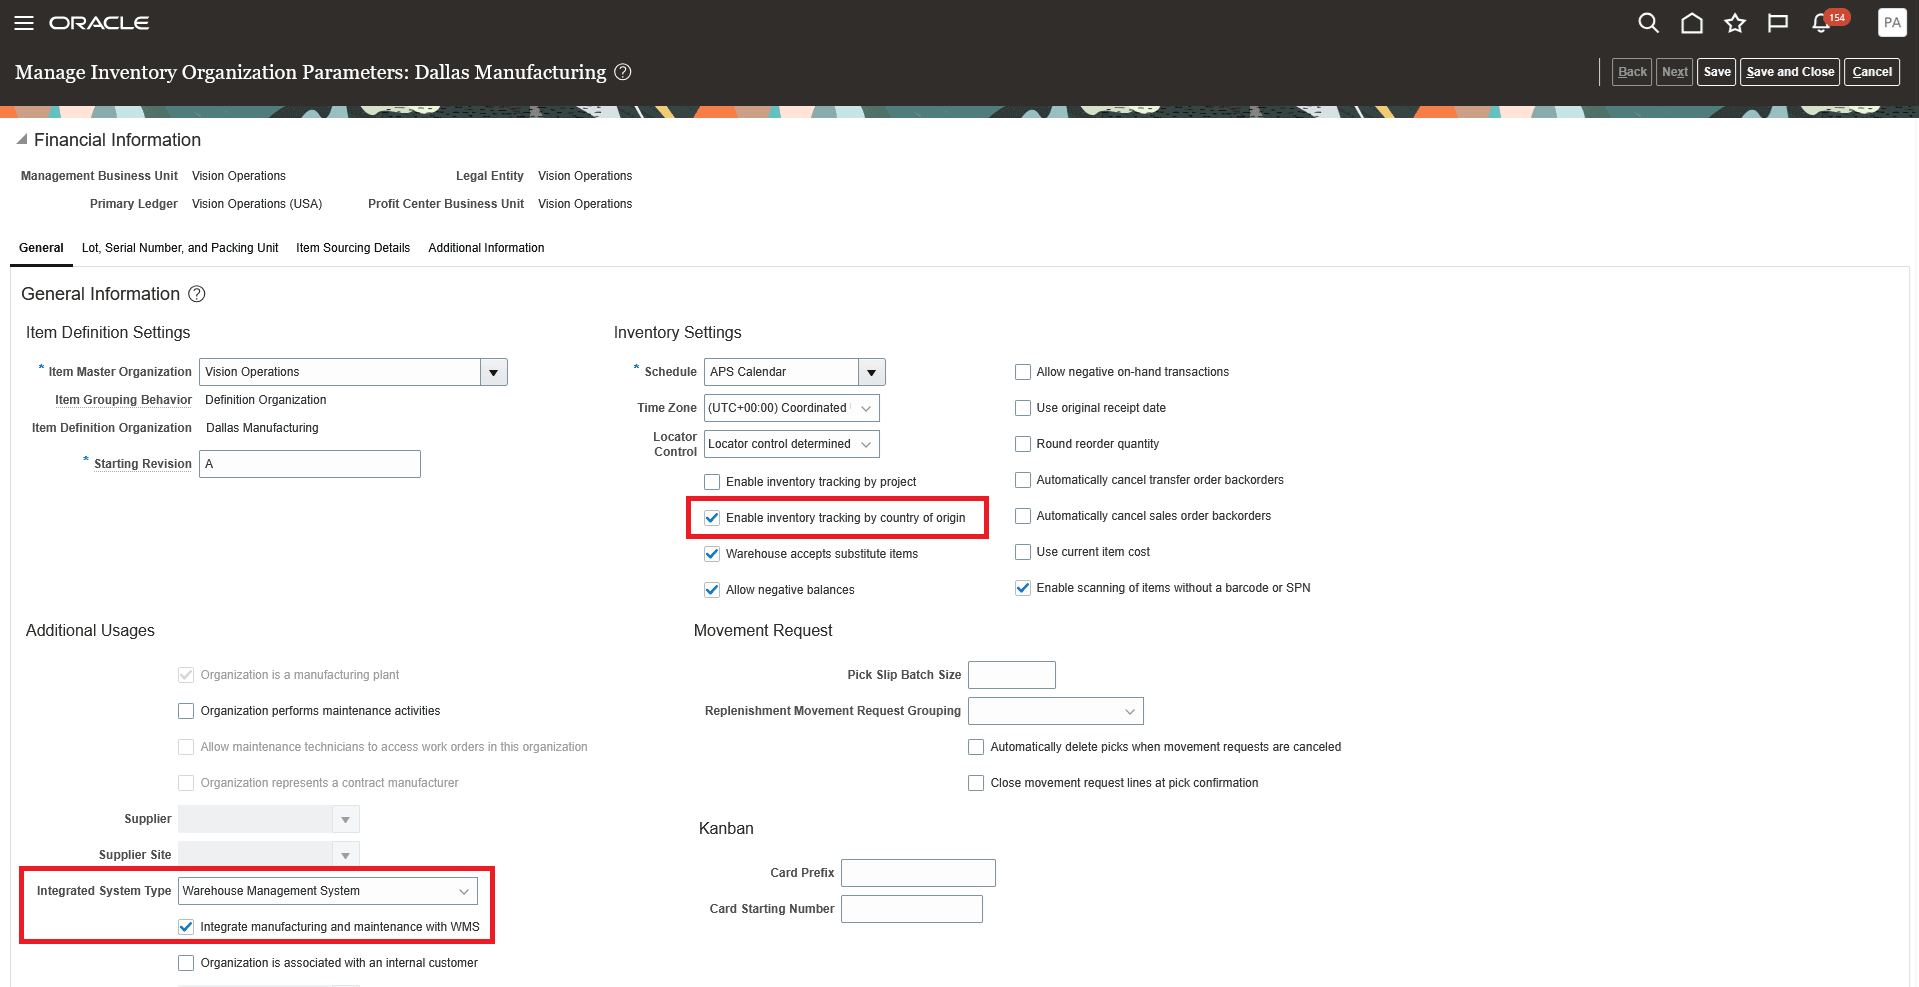Open the Item Sourcing Details tab
Screen dimensions: 1919x987
(353, 248)
